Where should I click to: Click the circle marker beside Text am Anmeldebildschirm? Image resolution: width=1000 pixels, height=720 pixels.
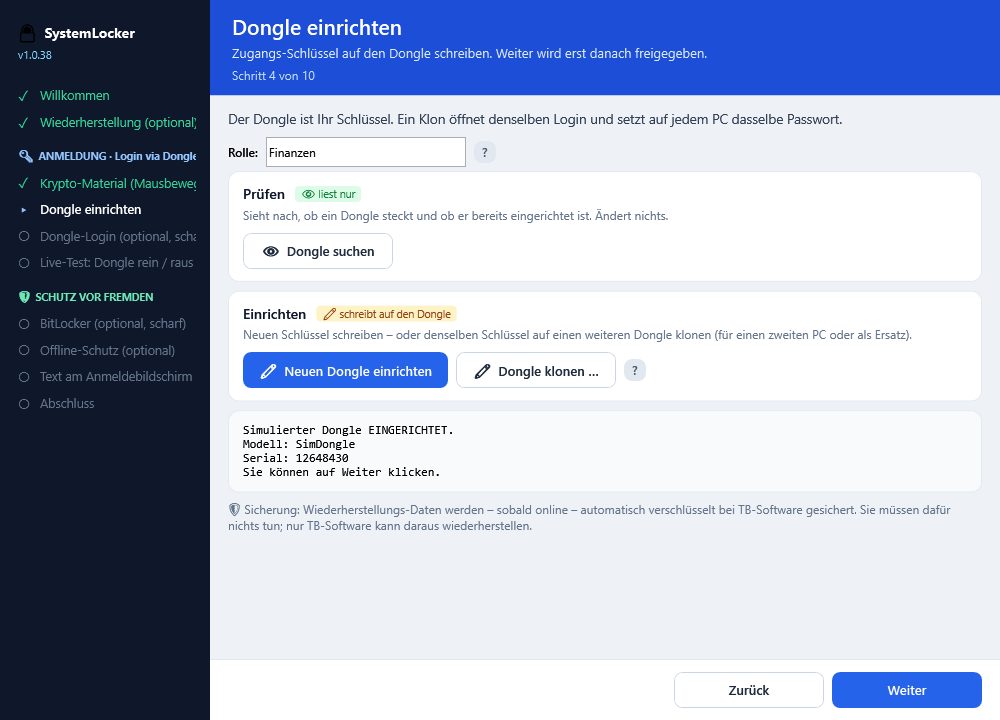coord(24,377)
